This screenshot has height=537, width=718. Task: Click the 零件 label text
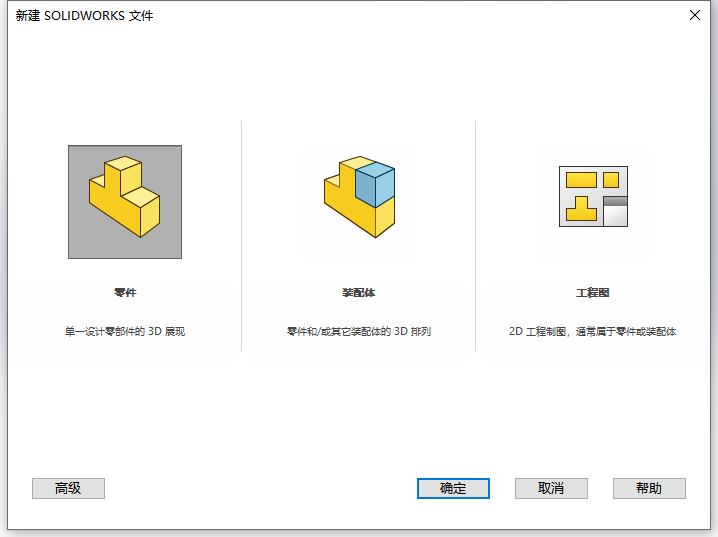pos(125,293)
